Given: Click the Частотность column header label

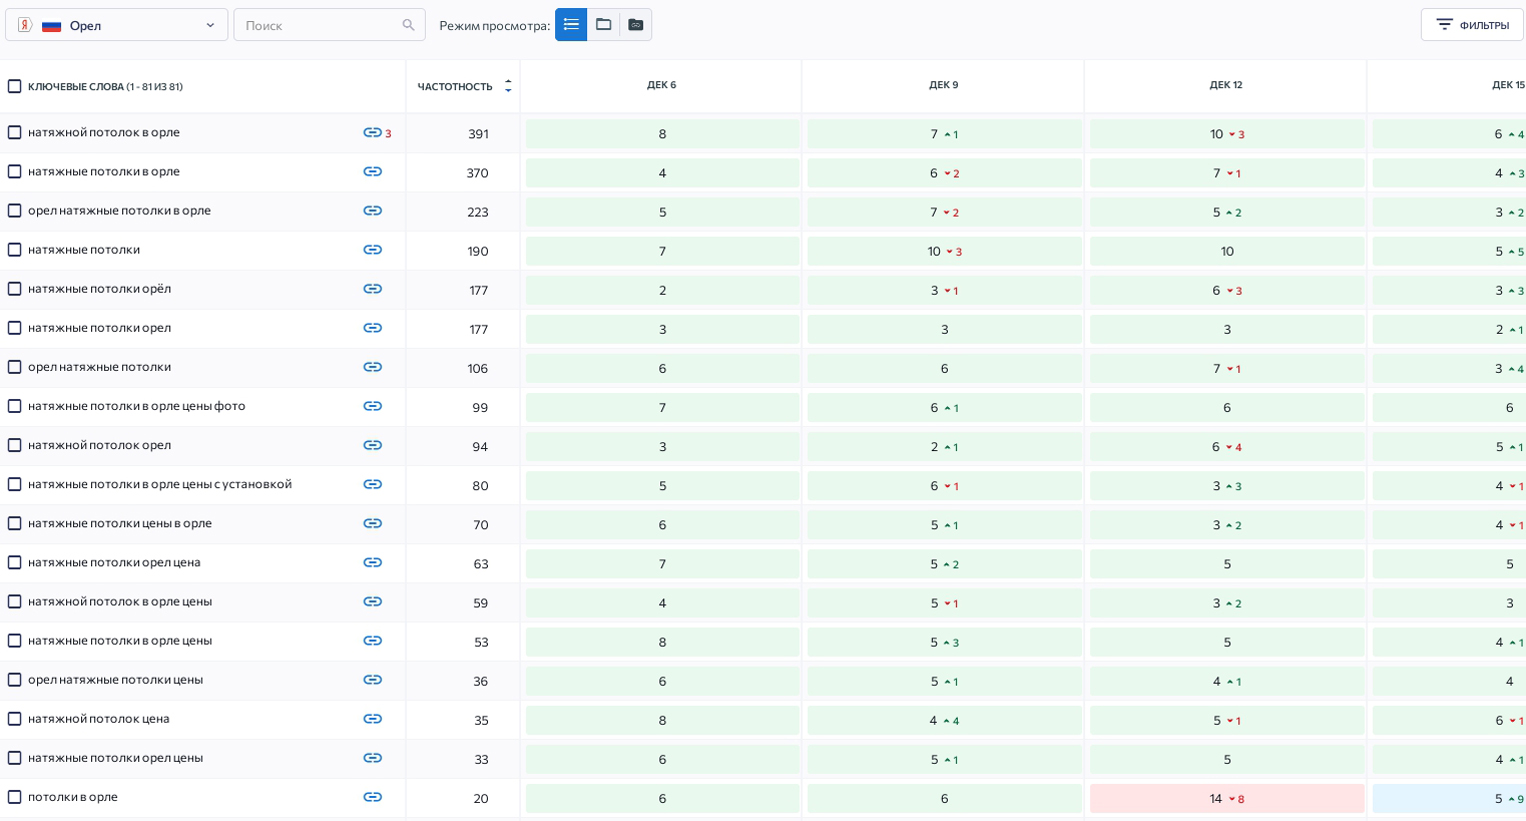Looking at the screenshot, I should pos(455,86).
